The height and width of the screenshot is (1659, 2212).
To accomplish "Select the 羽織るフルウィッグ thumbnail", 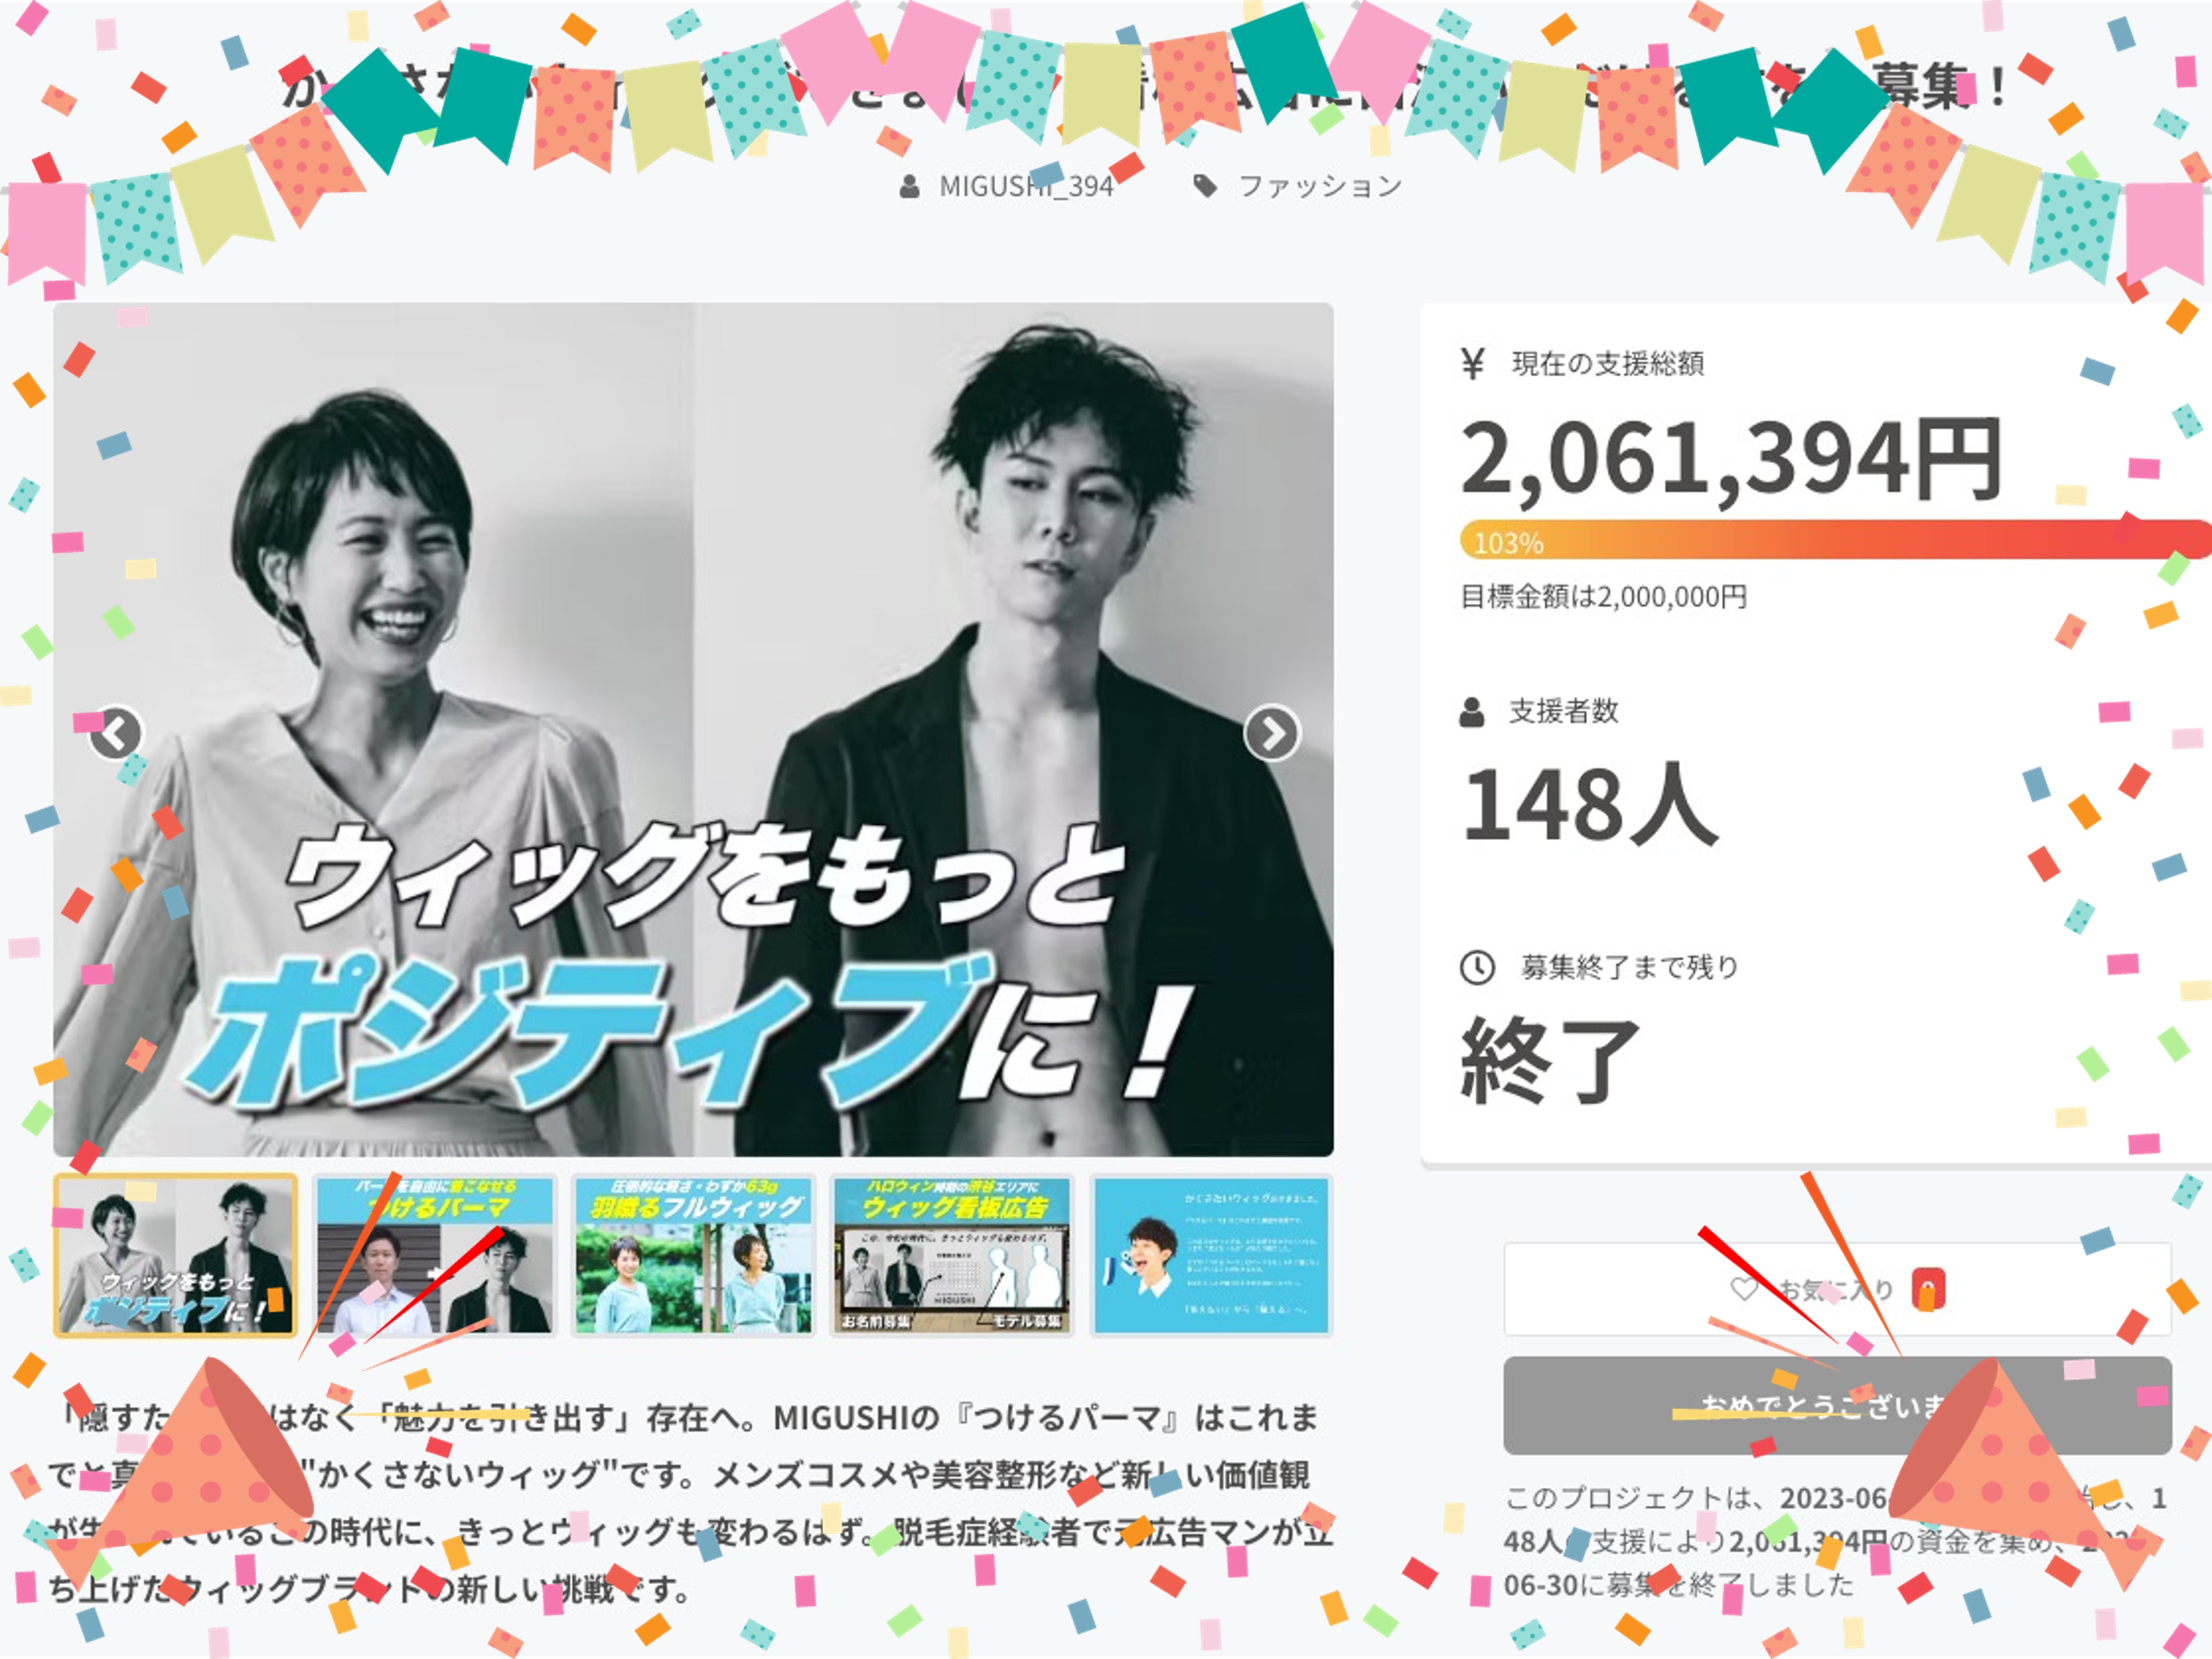I will 693,1255.
